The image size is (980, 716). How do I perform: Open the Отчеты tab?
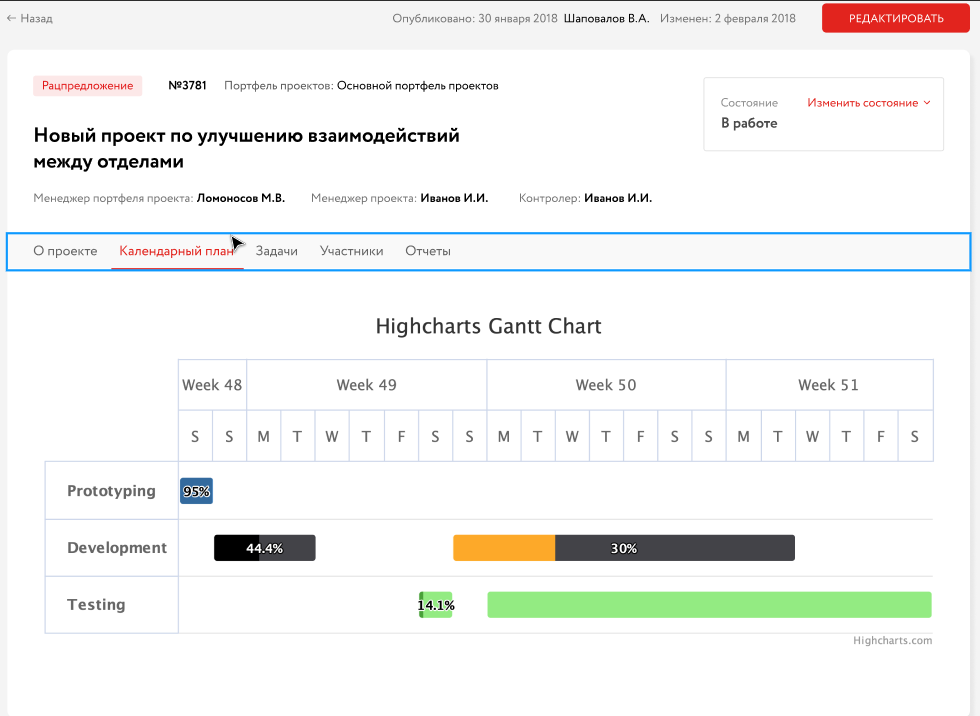pos(428,251)
